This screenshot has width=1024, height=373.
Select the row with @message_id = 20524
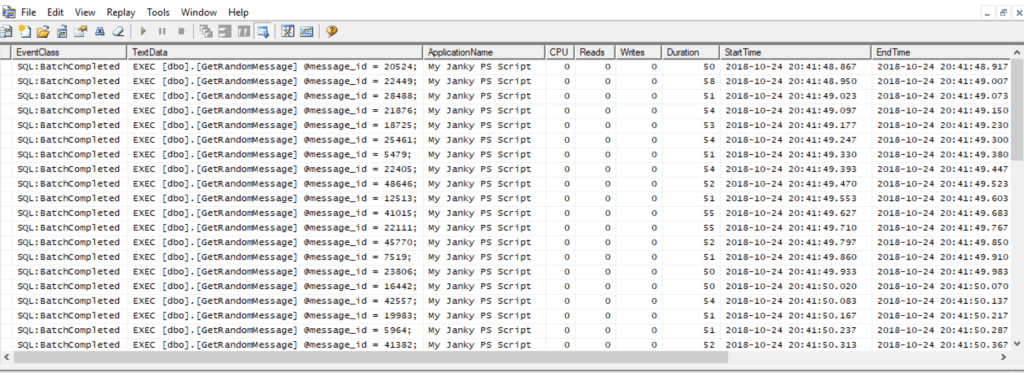[505, 67]
